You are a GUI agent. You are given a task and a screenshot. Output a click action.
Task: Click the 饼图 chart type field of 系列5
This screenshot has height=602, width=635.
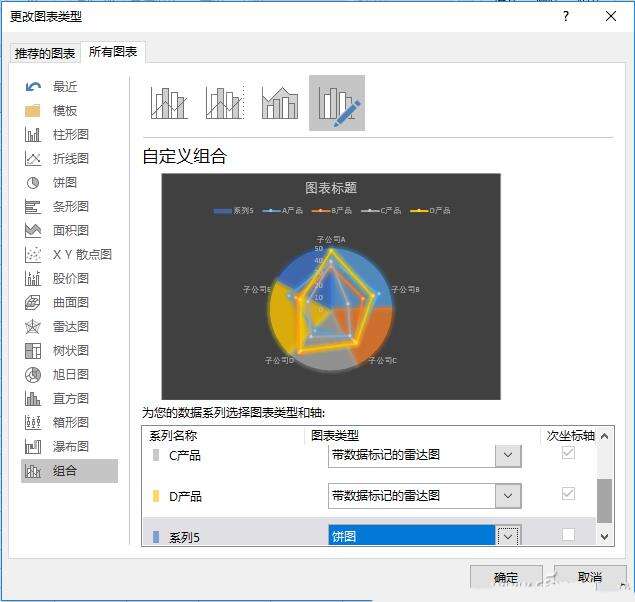(x=411, y=536)
